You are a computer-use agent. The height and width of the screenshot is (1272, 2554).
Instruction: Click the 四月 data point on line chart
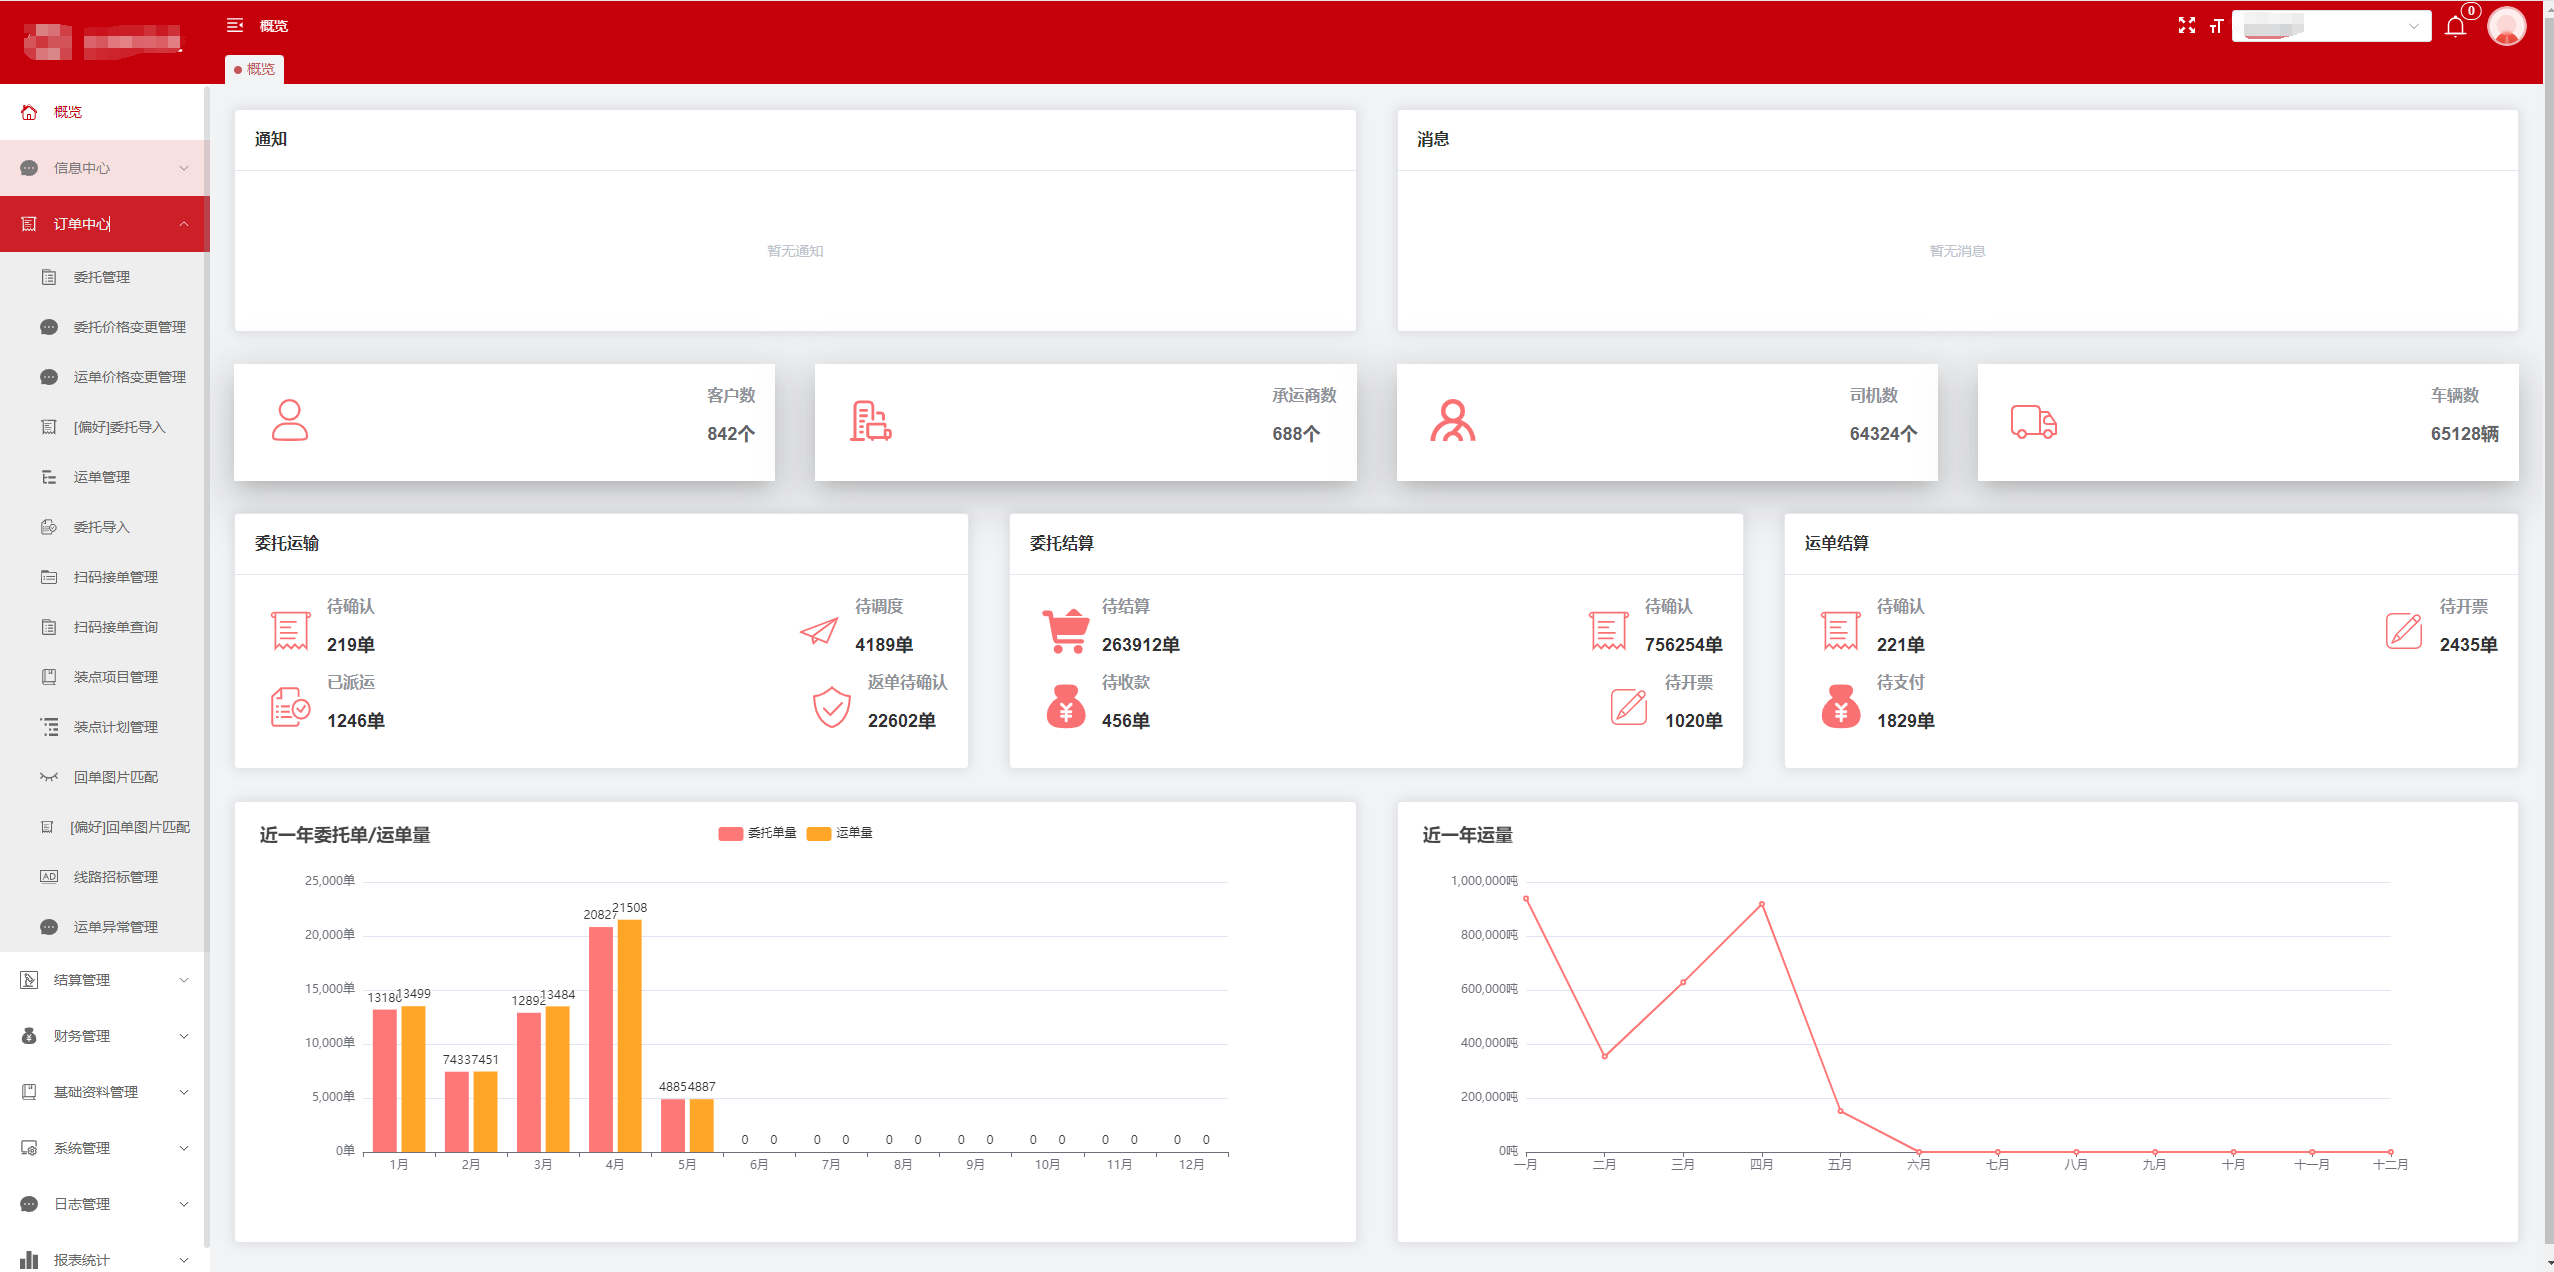[x=1761, y=904]
